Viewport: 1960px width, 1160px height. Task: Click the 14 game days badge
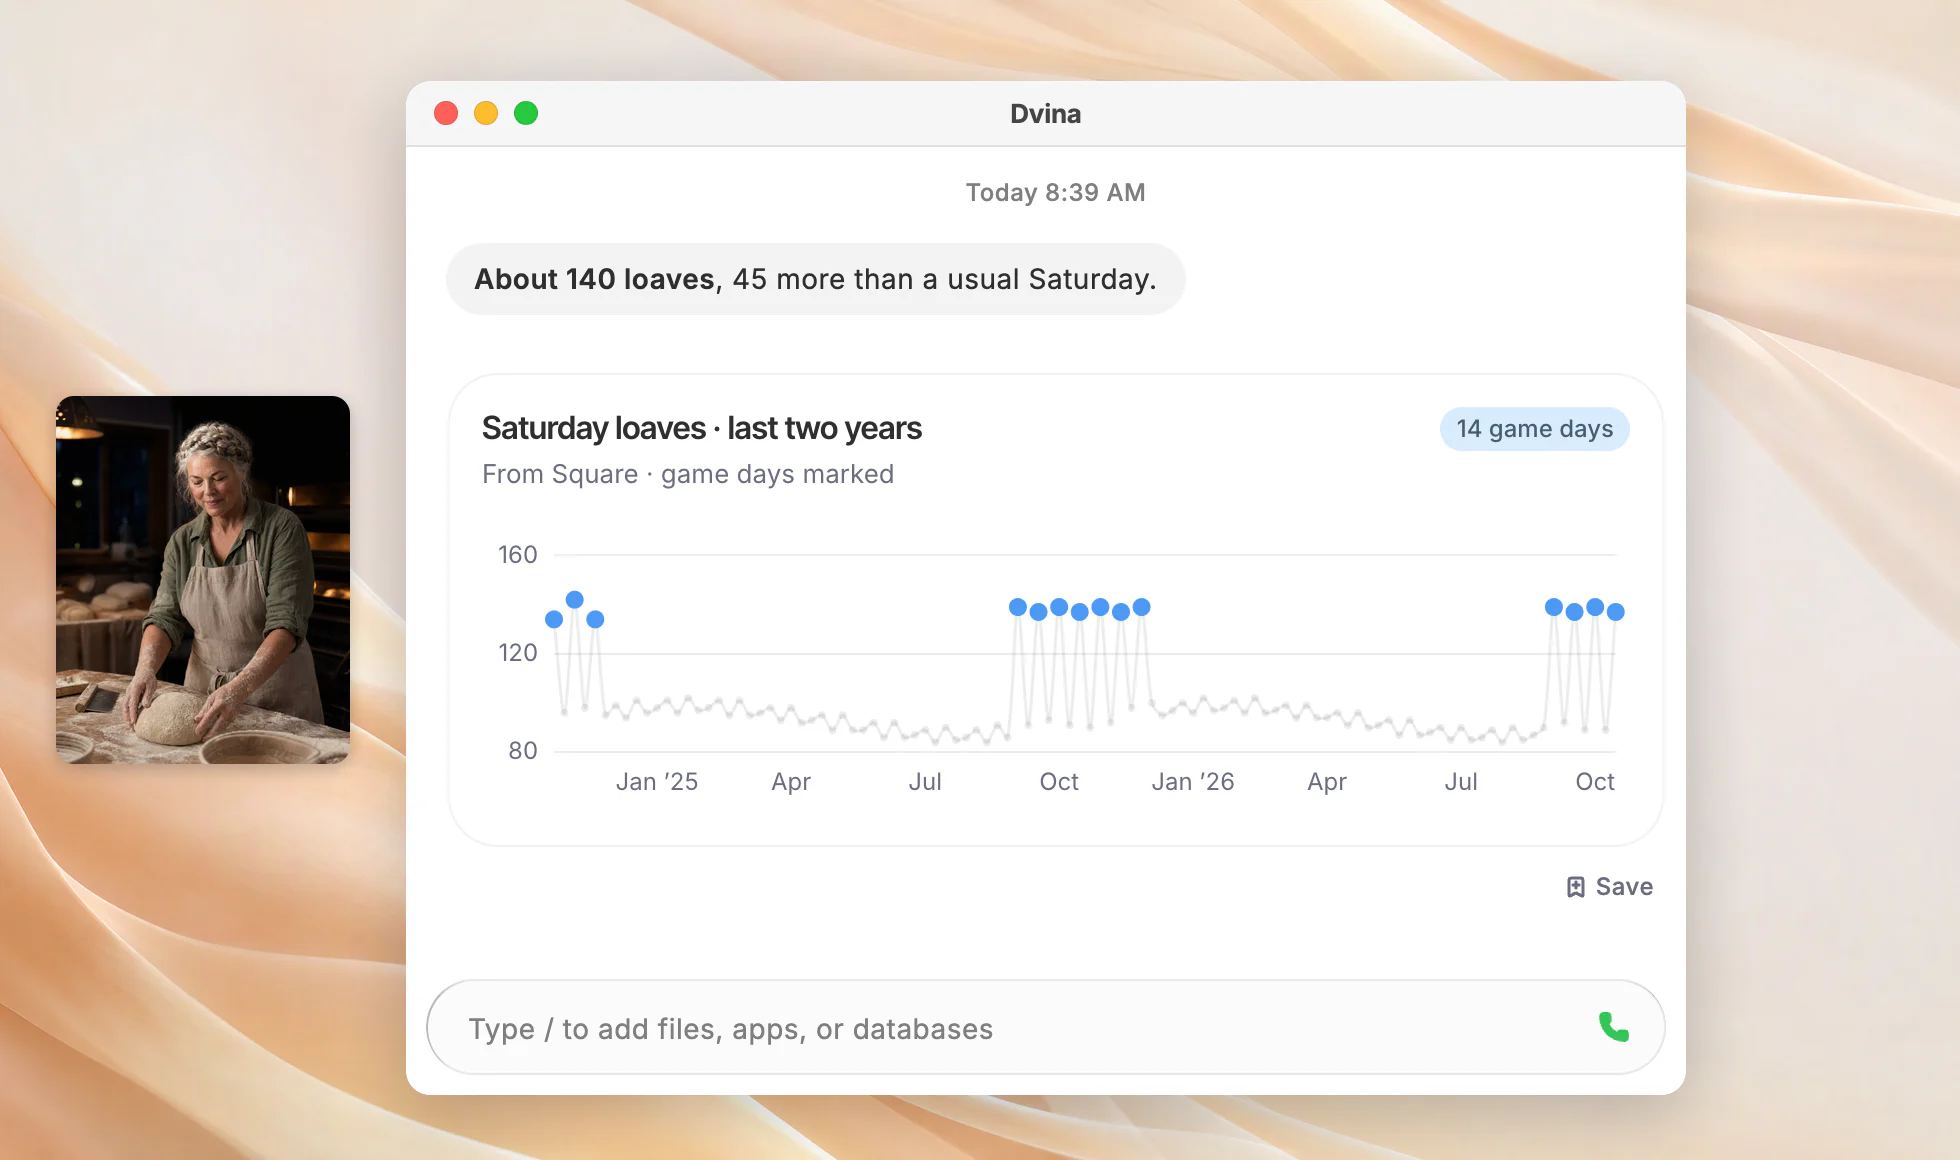pyautogui.click(x=1534, y=429)
